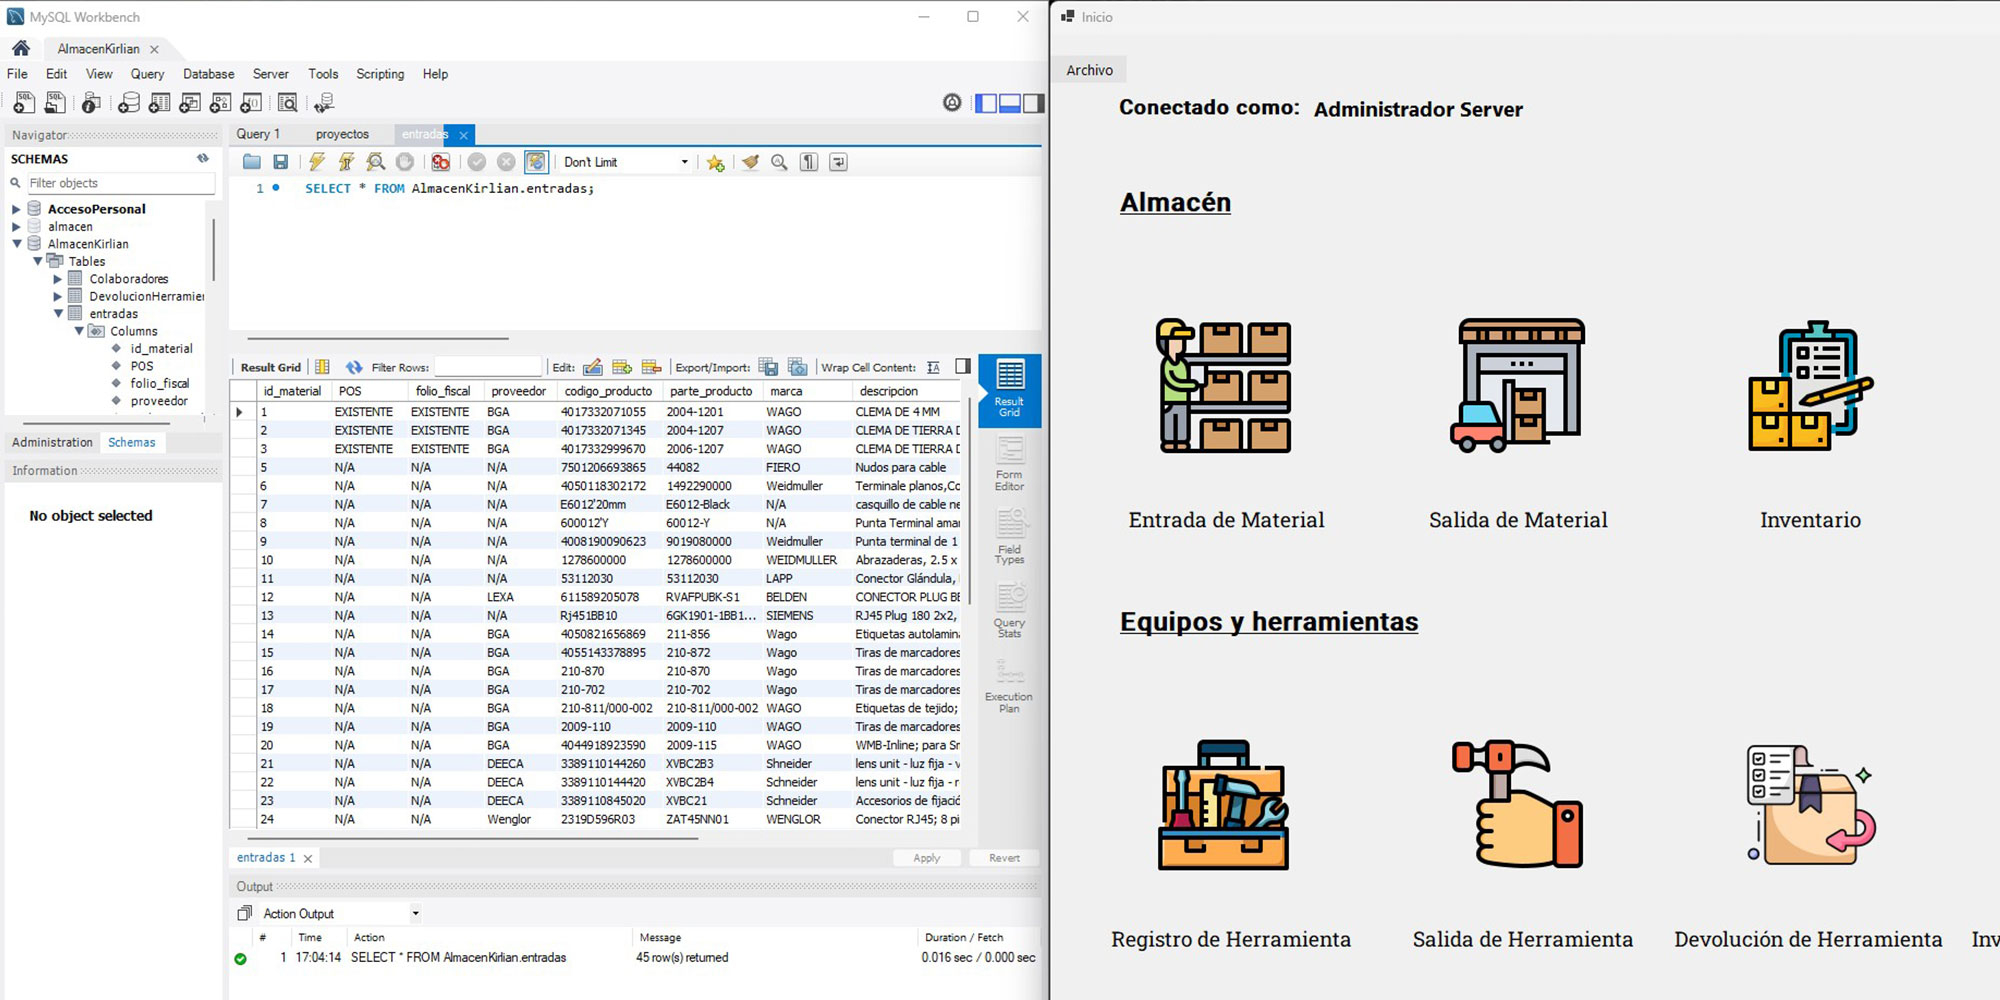Toggle the beautify/clean-up SQL script icon
Viewport: 2000px width, 1000px height.
pyautogui.click(x=751, y=161)
